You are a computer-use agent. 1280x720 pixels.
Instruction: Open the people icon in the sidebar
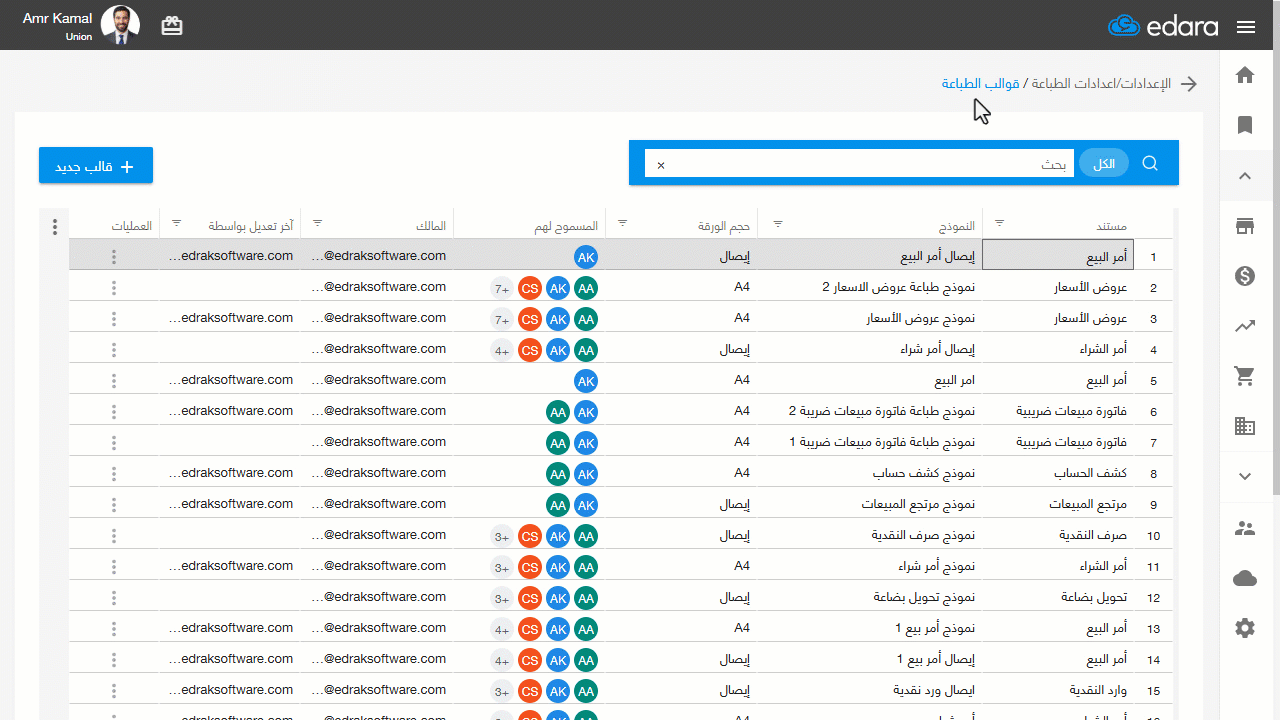1245,528
